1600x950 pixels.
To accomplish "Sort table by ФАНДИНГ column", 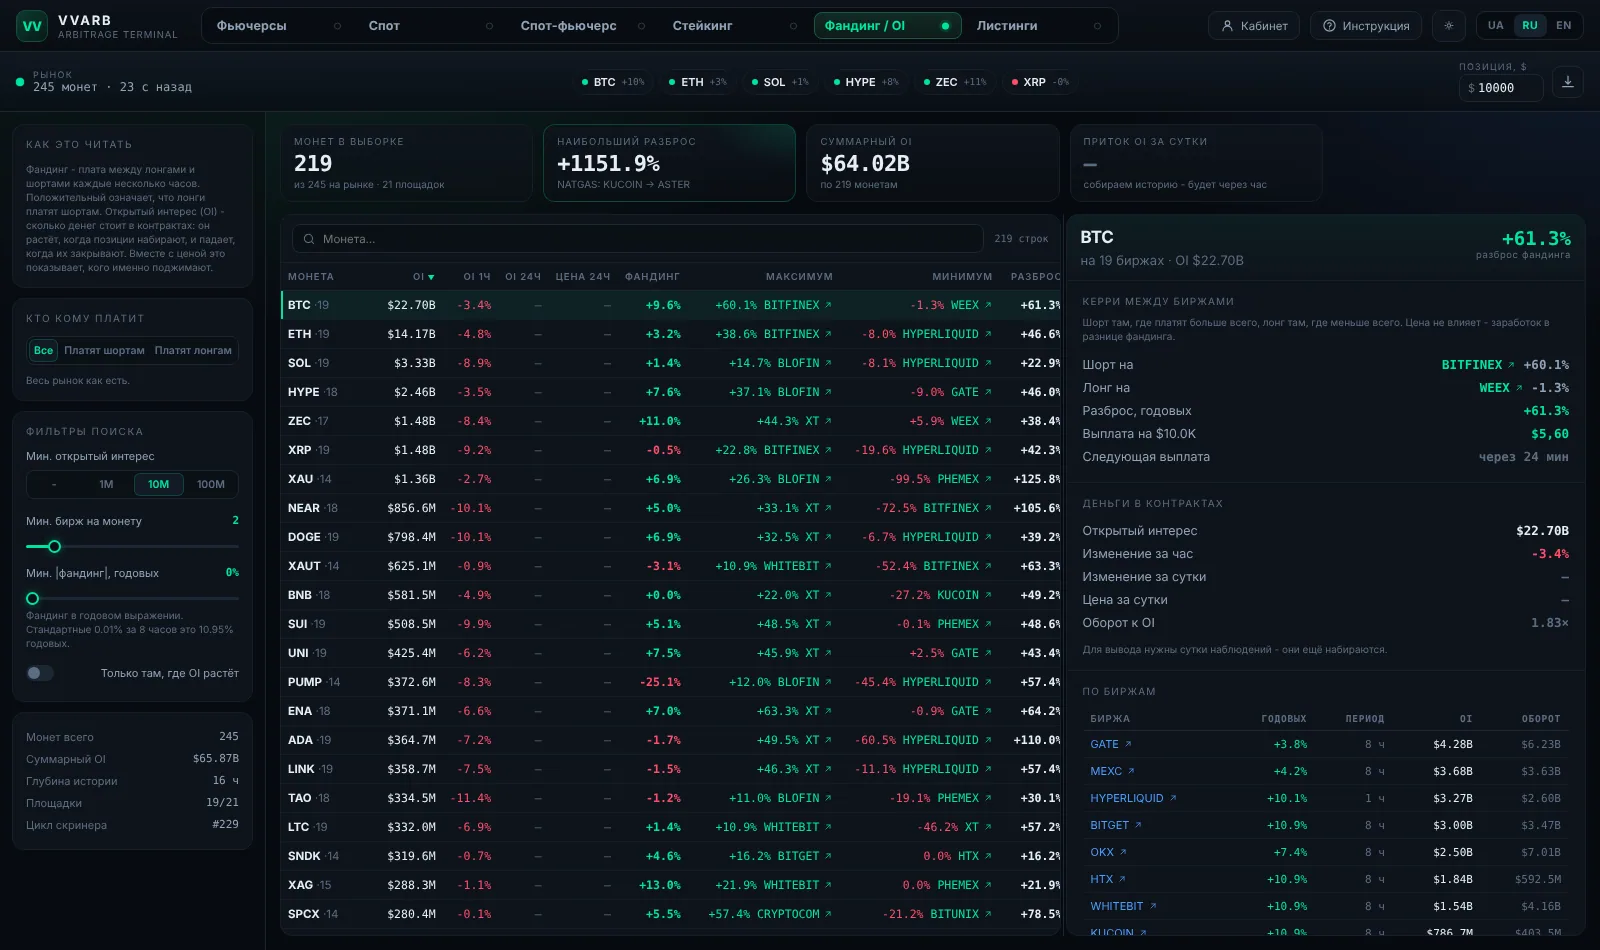I will 652,277.
